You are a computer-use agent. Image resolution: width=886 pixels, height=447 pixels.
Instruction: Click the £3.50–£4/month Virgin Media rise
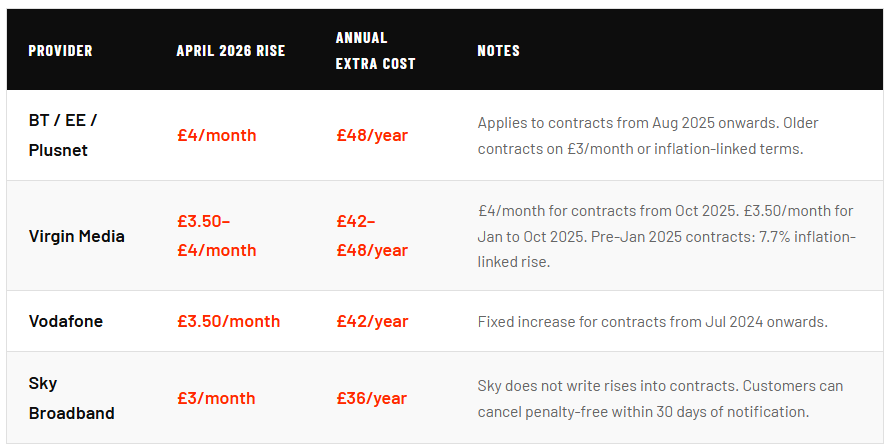216,236
